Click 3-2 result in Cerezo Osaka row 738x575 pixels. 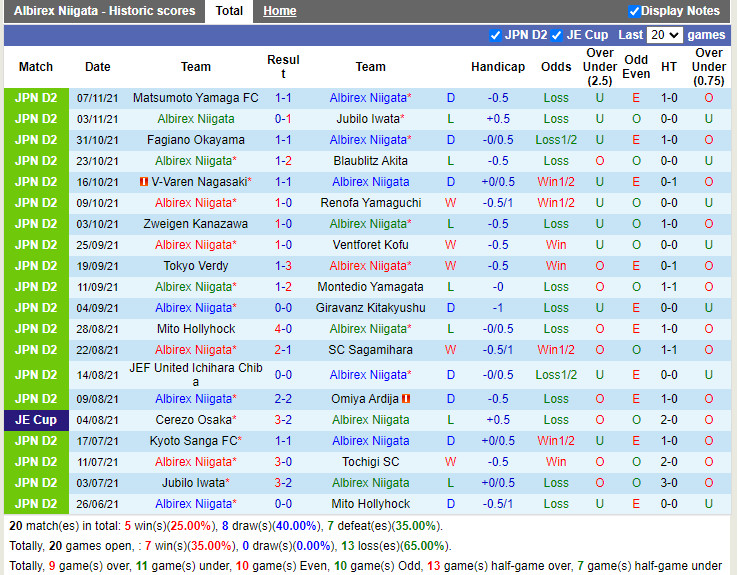[x=283, y=420]
